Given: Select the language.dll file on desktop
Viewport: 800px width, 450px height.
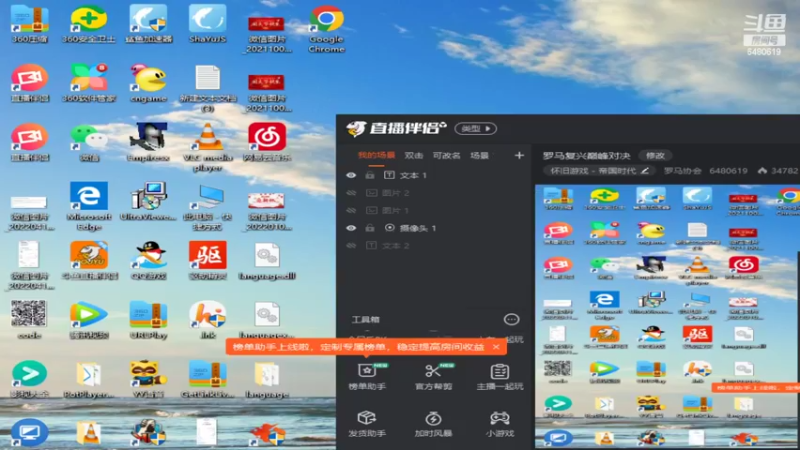Looking at the screenshot, I should pyautogui.click(x=267, y=261).
